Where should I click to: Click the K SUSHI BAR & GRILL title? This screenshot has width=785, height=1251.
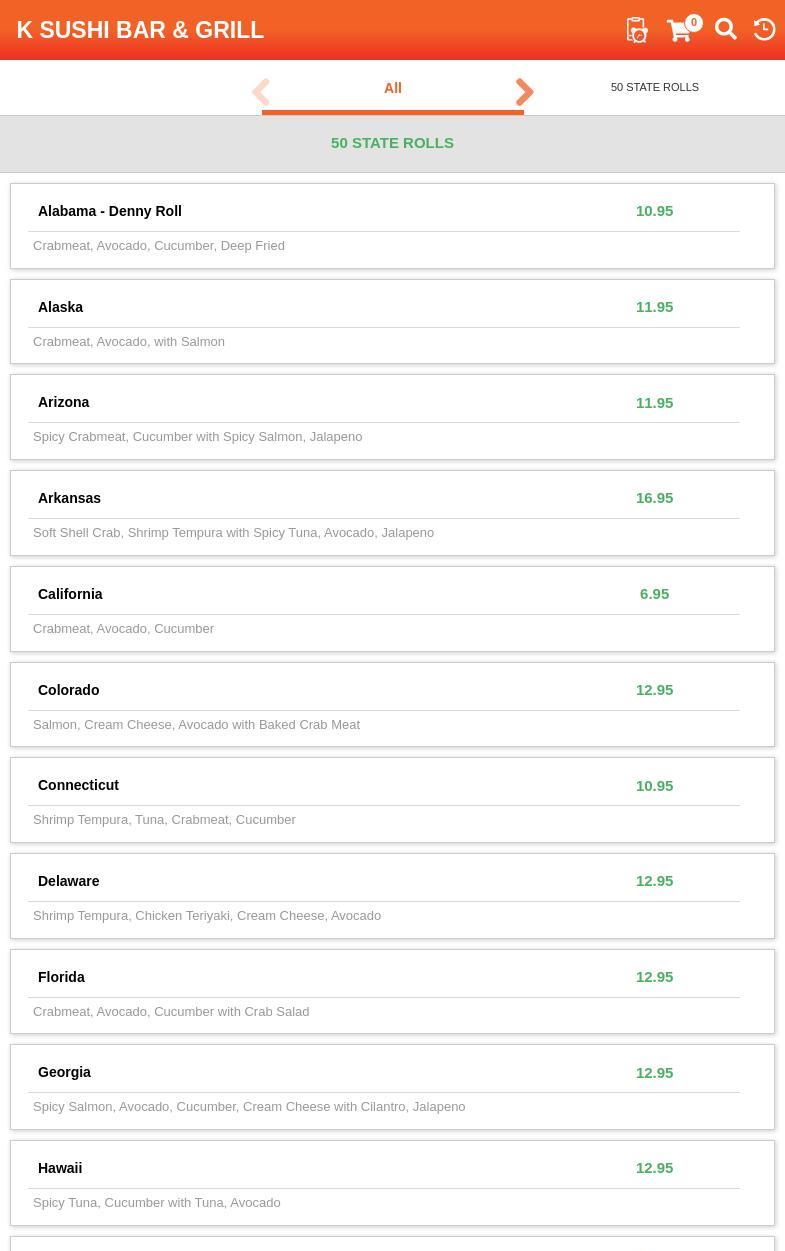(x=140, y=30)
